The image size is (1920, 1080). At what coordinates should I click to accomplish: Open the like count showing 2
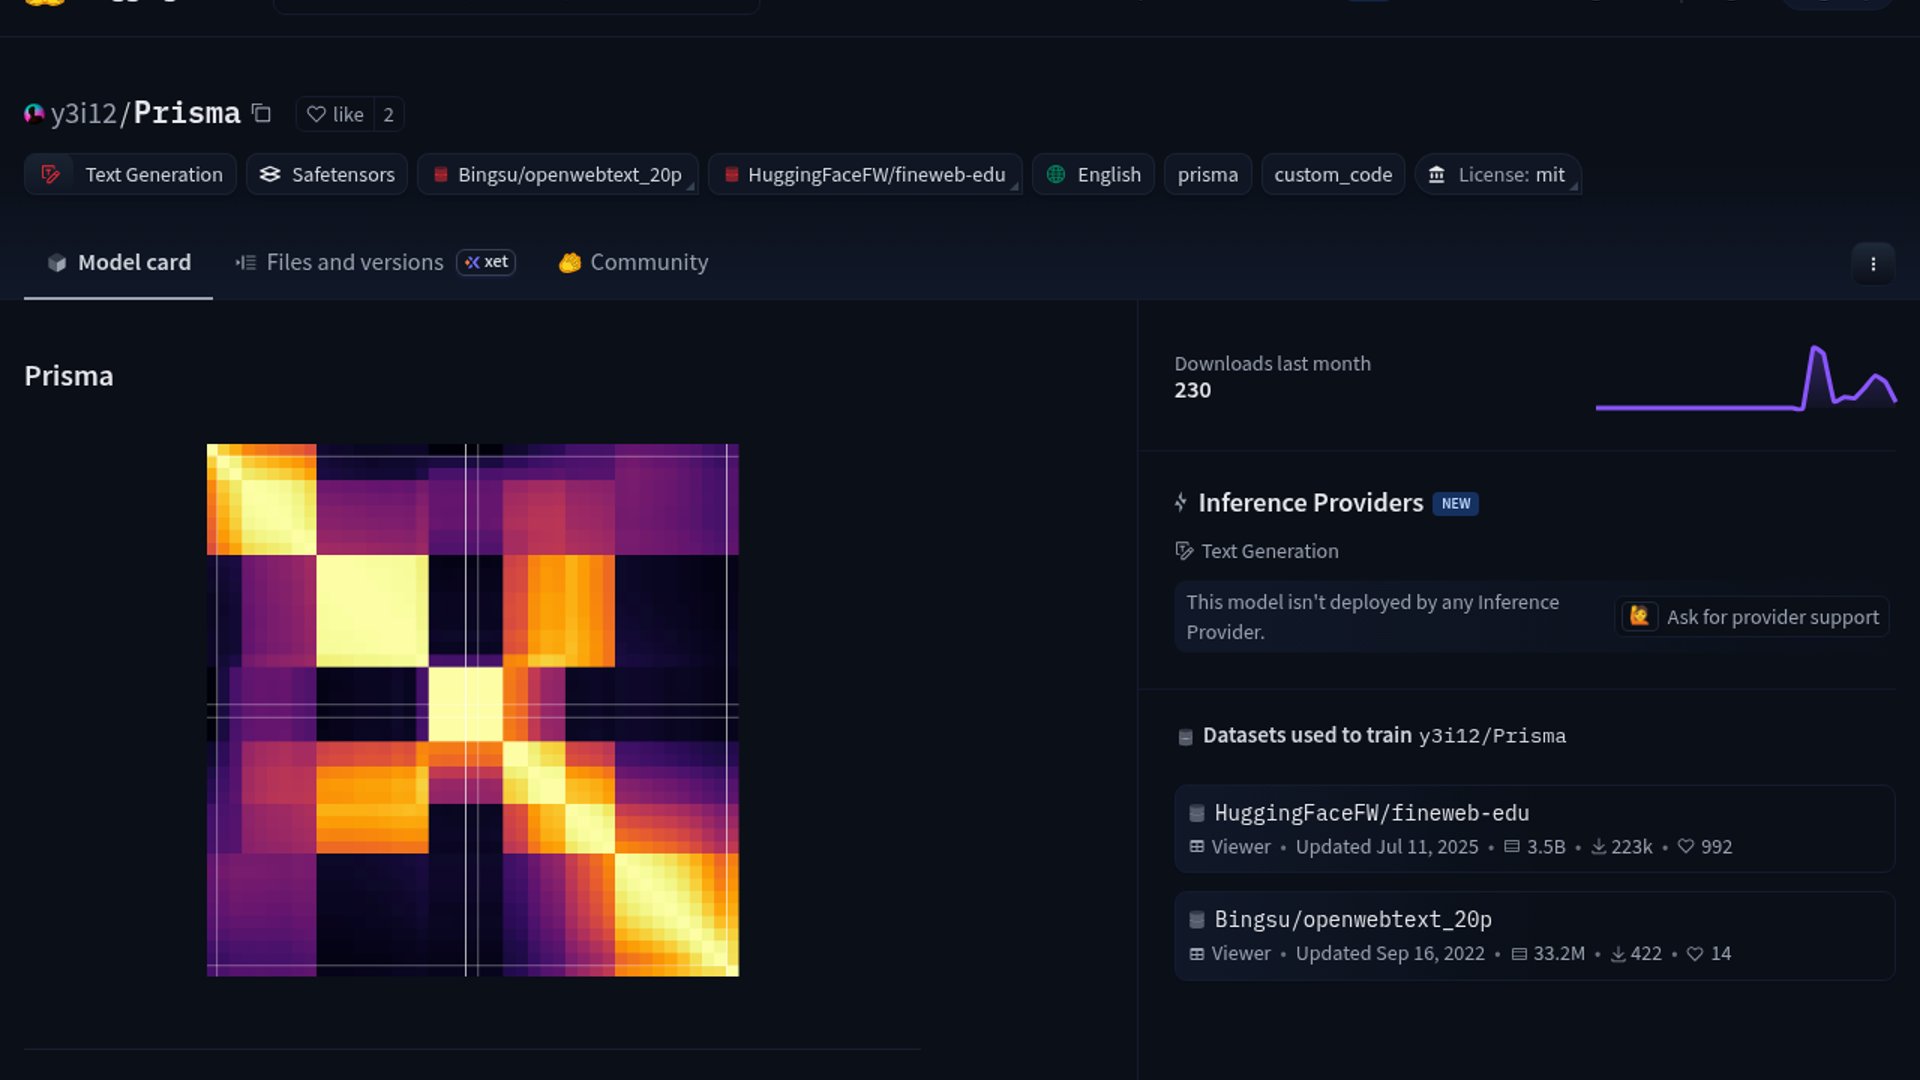tap(388, 115)
